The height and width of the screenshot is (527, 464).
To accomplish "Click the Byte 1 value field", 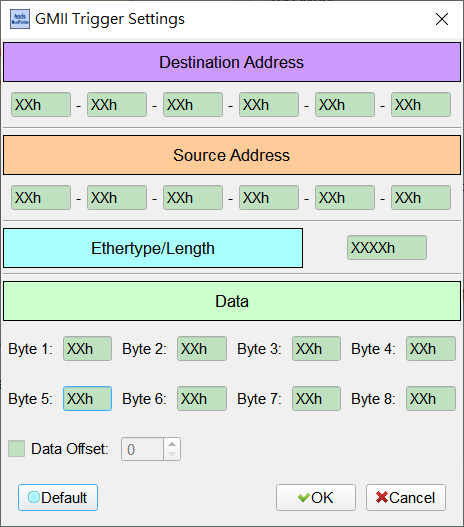I will (87, 349).
